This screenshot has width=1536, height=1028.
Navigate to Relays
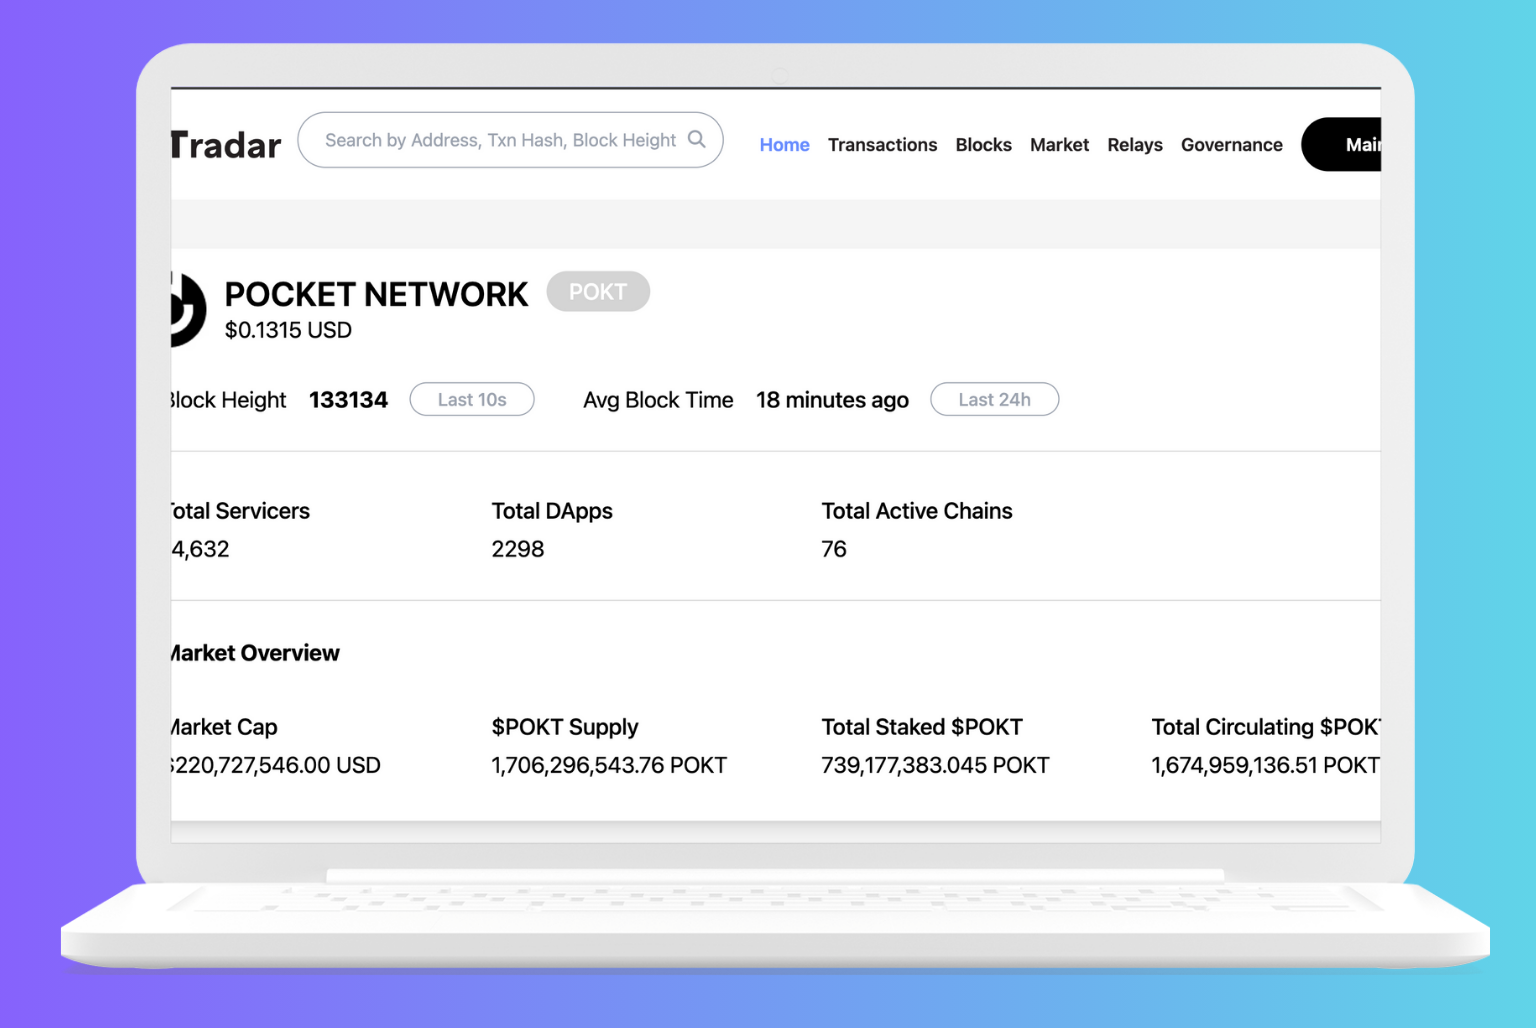click(1135, 145)
